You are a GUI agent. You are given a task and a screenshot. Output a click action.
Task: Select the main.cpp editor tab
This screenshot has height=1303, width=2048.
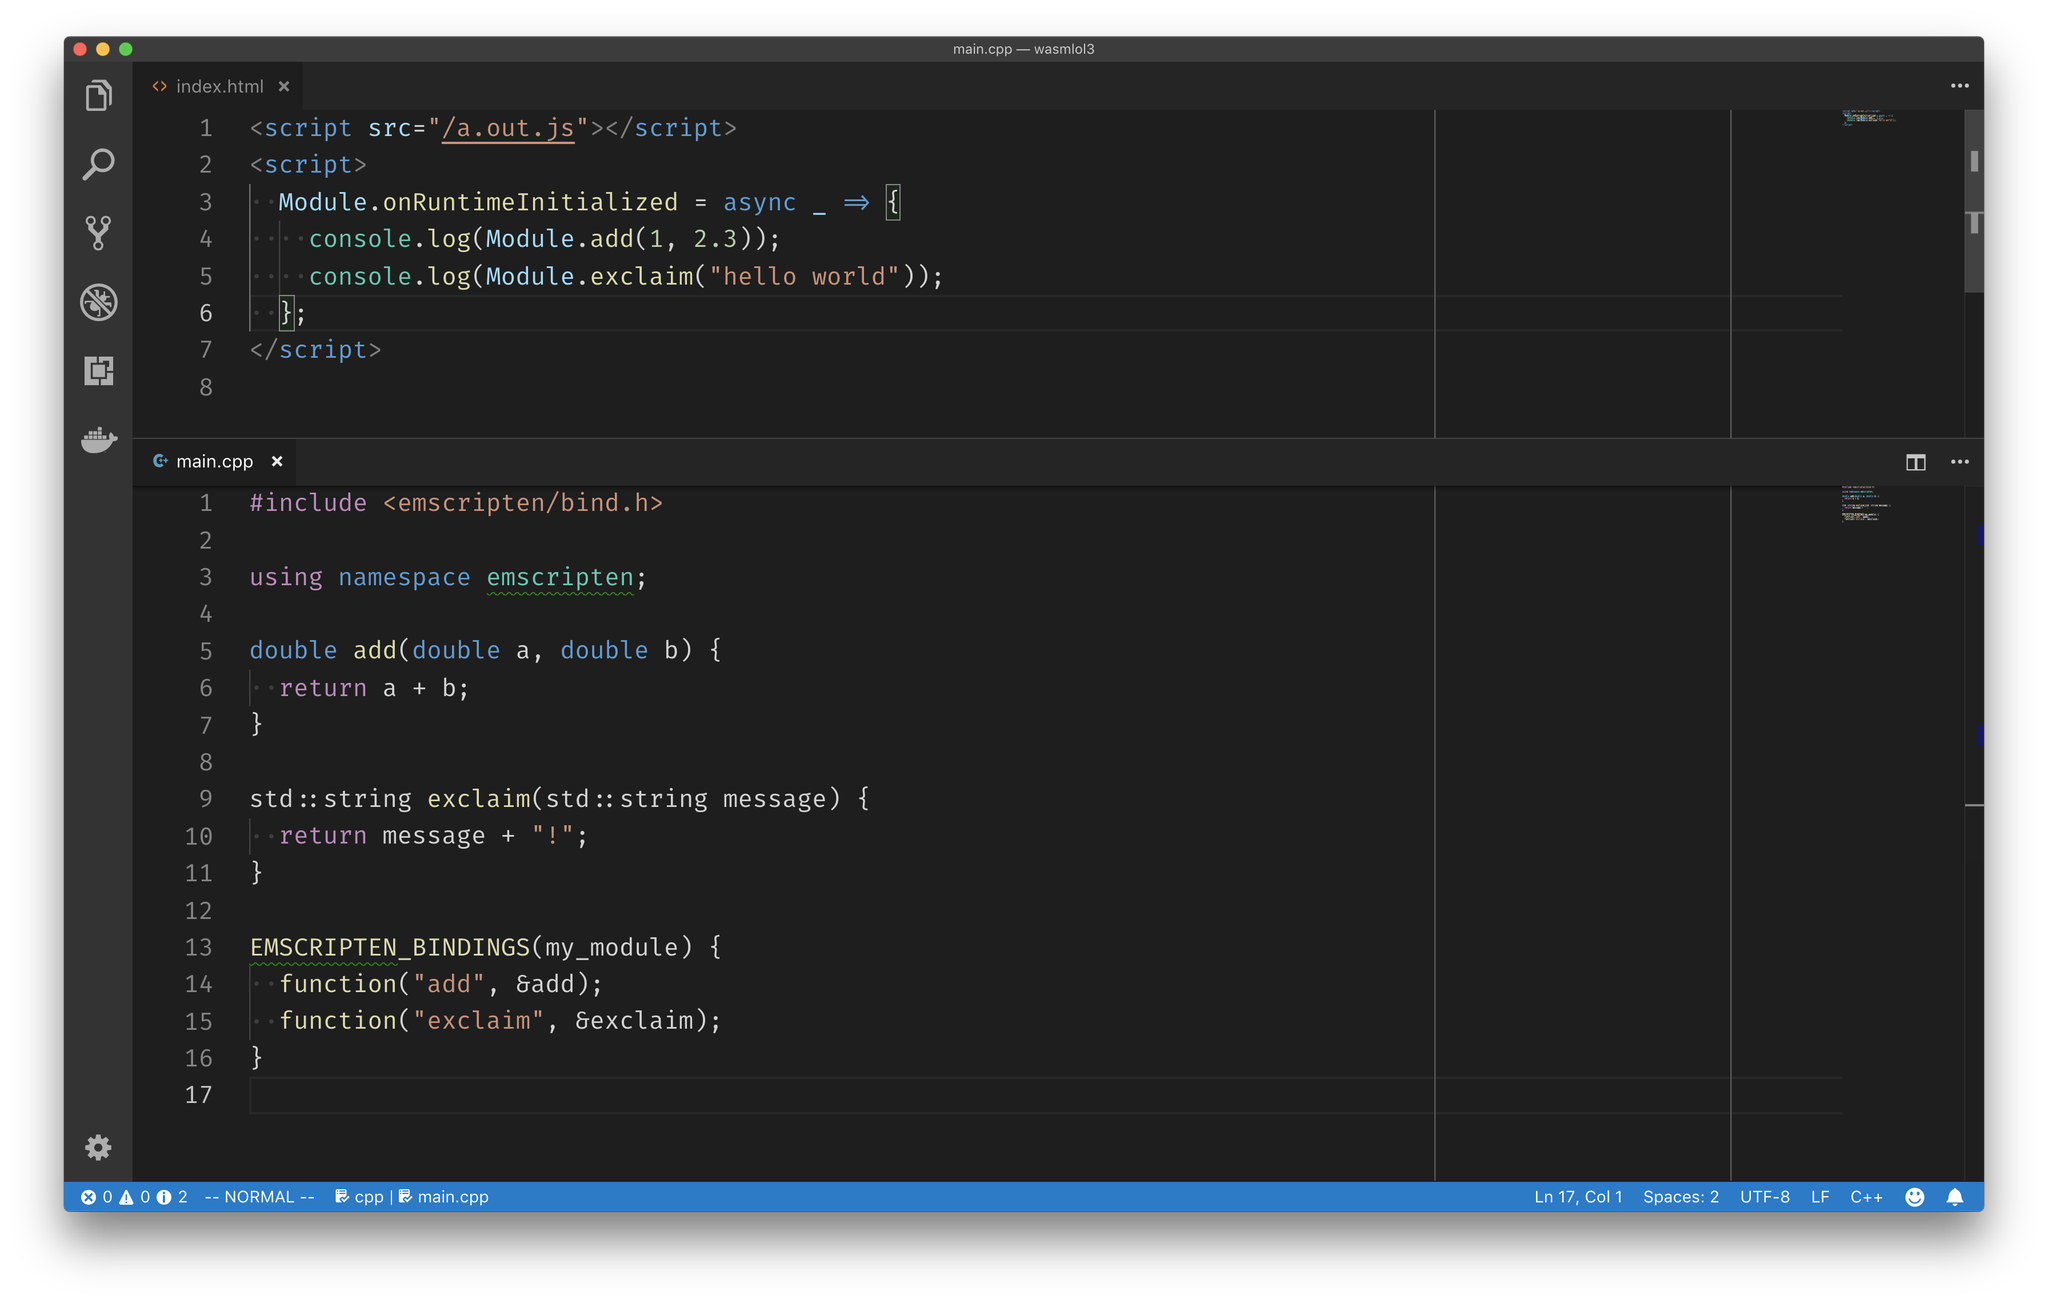click(x=214, y=461)
